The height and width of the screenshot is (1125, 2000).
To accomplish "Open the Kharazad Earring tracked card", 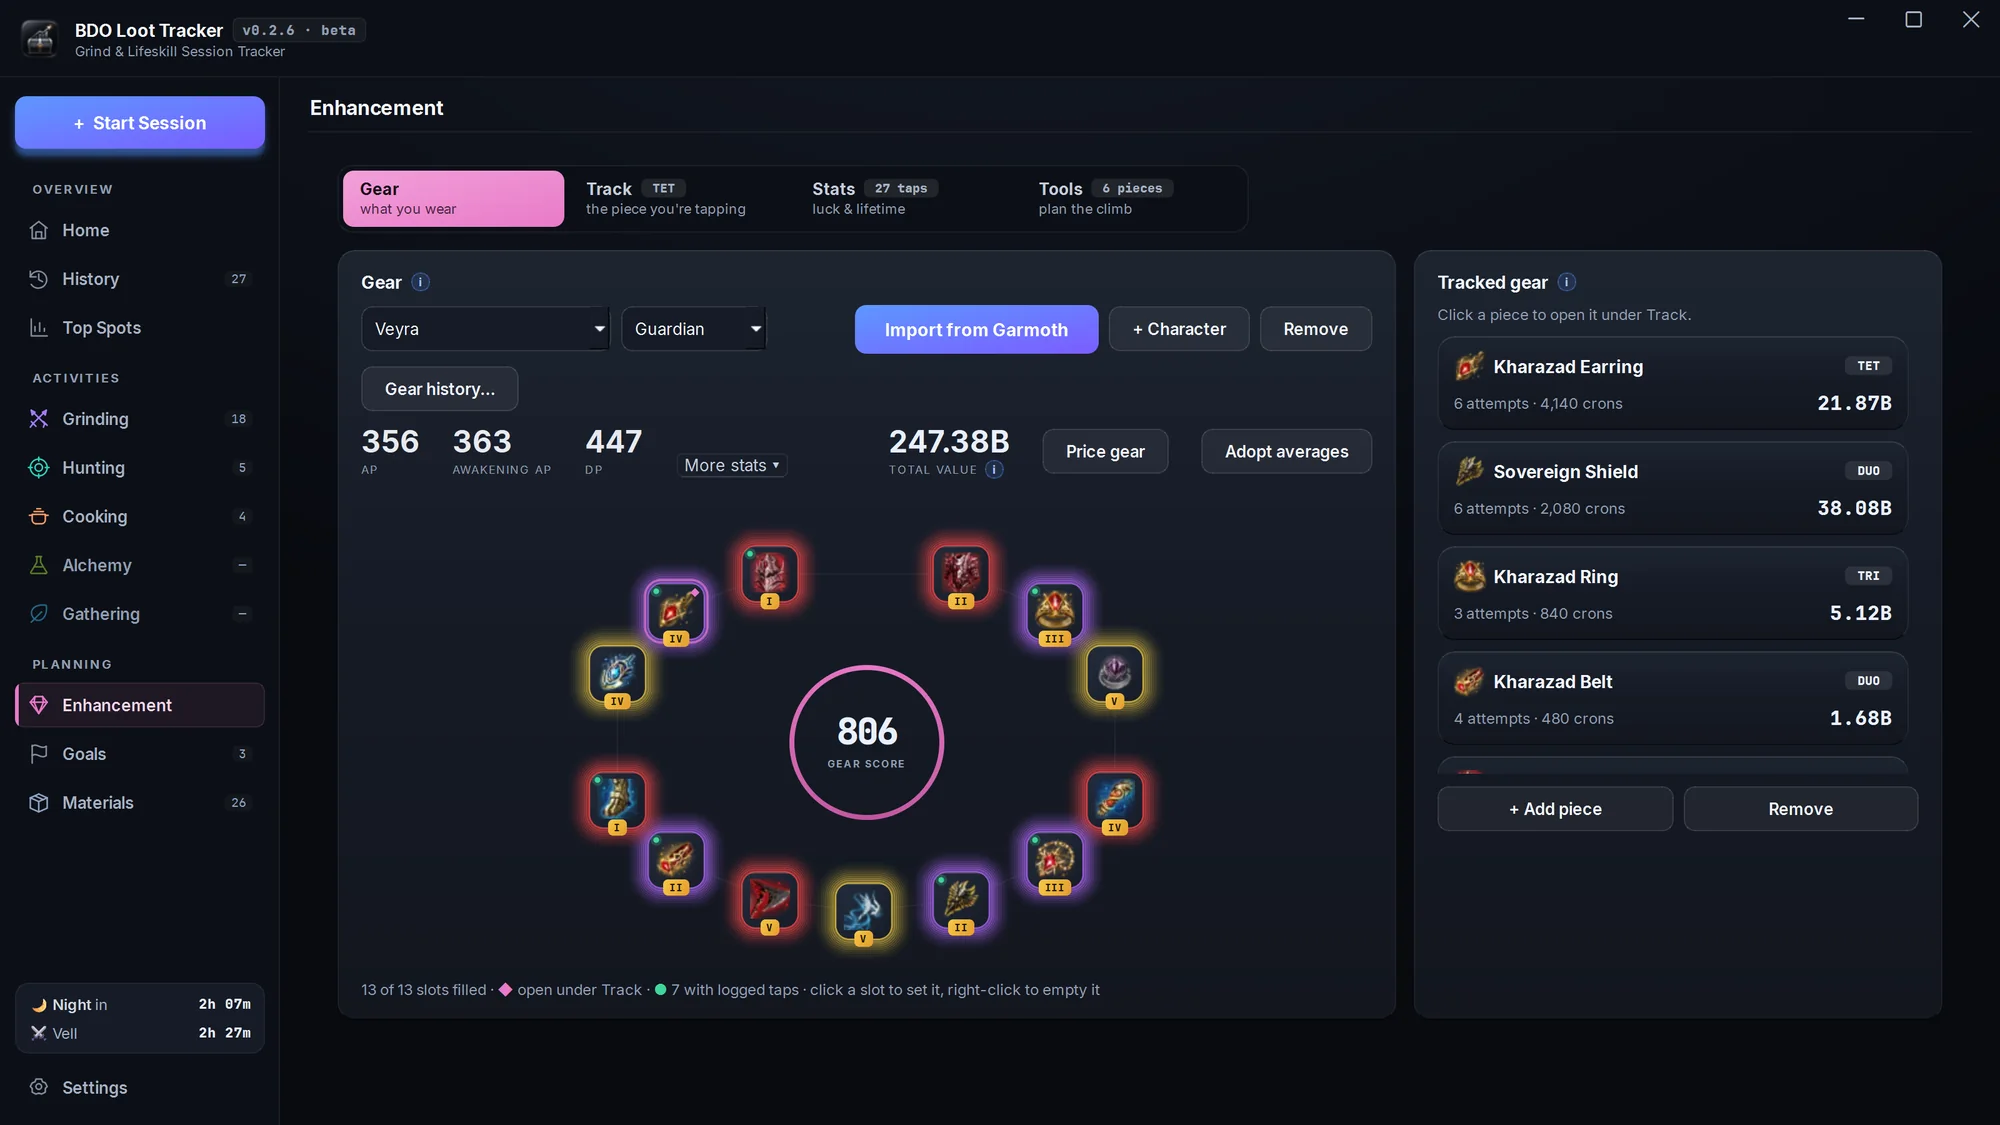I will pyautogui.click(x=1672, y=384).
